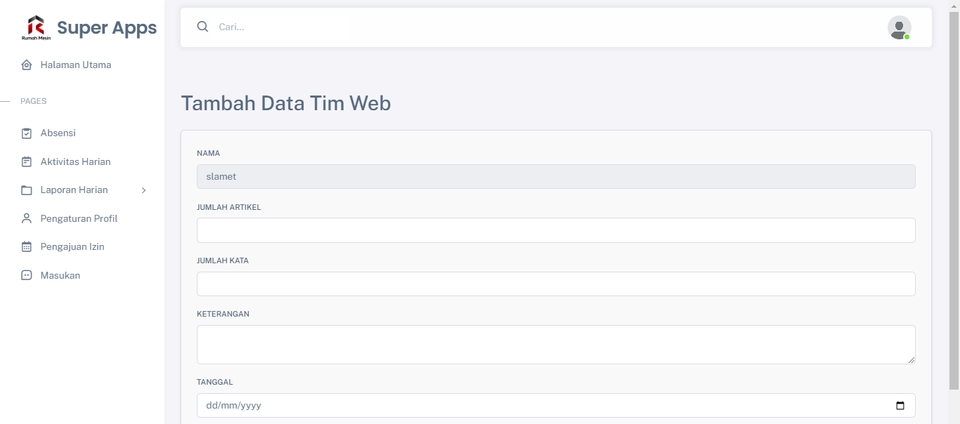Screen dimensions: 960x424
Task: Click the Aktivitas Harian calendar icon
Action: (x=27, y=162)
